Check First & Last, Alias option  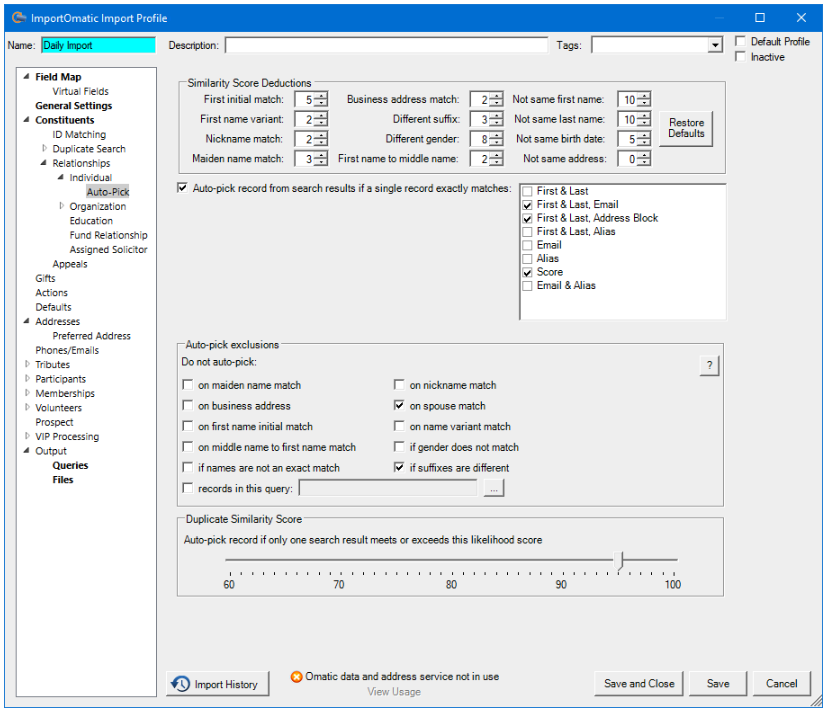[x=527, y=232]
